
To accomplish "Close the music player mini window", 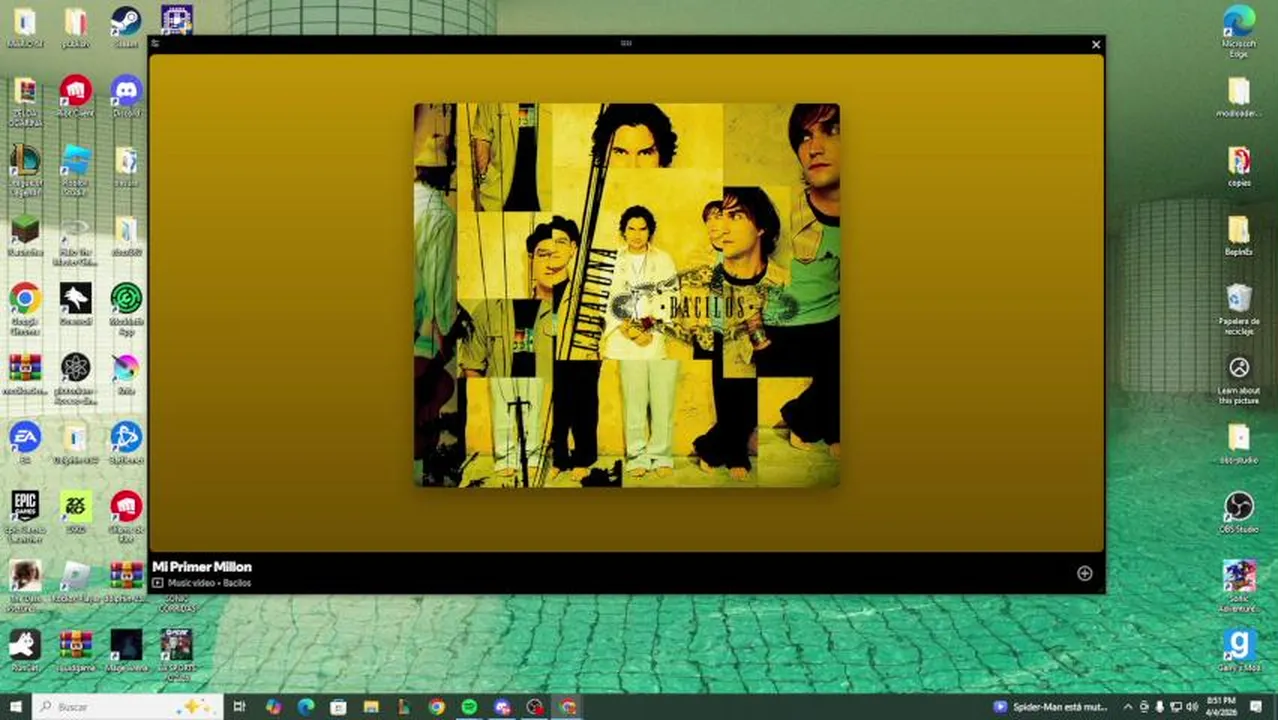I will (x=1096, y=44).
